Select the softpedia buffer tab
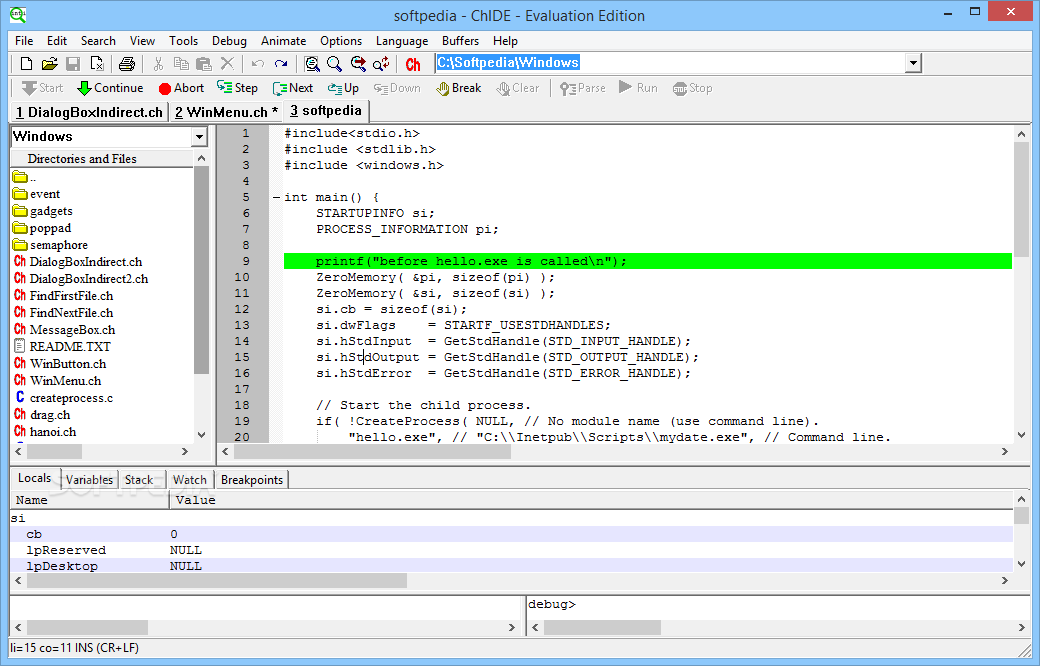1040x666 pixels. pos(326,111)
